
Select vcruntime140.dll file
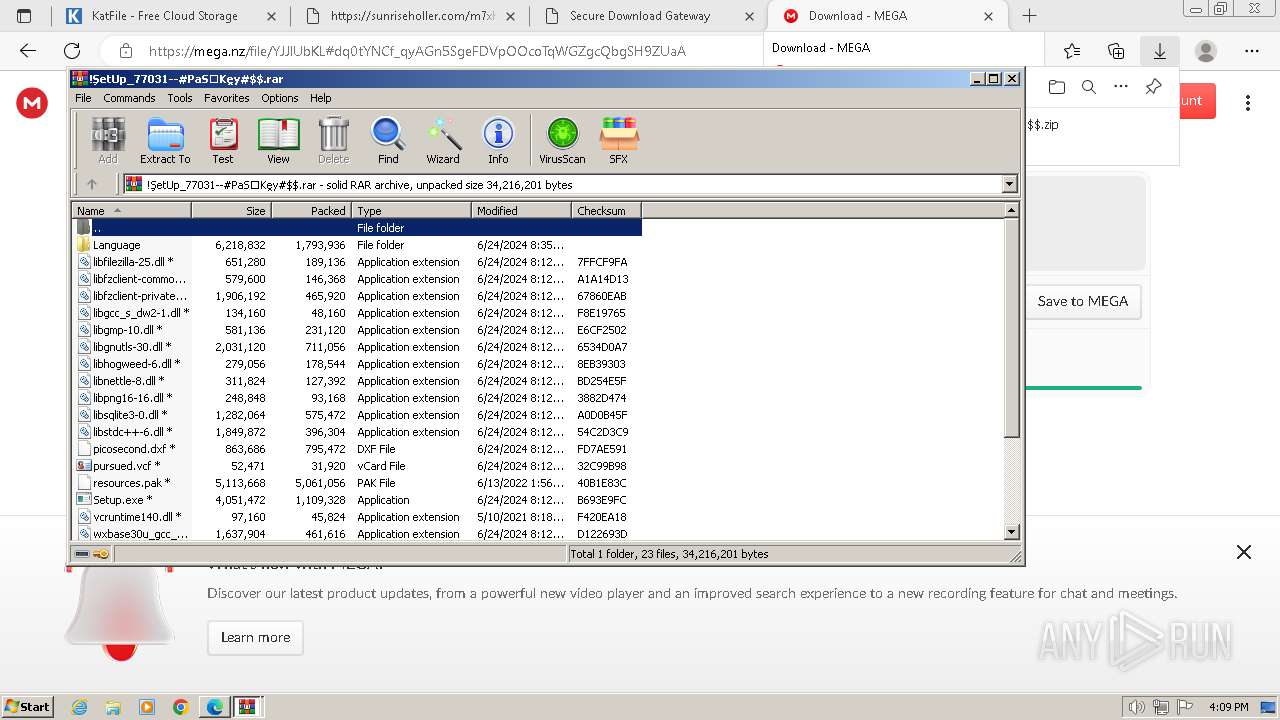(357, 517)
